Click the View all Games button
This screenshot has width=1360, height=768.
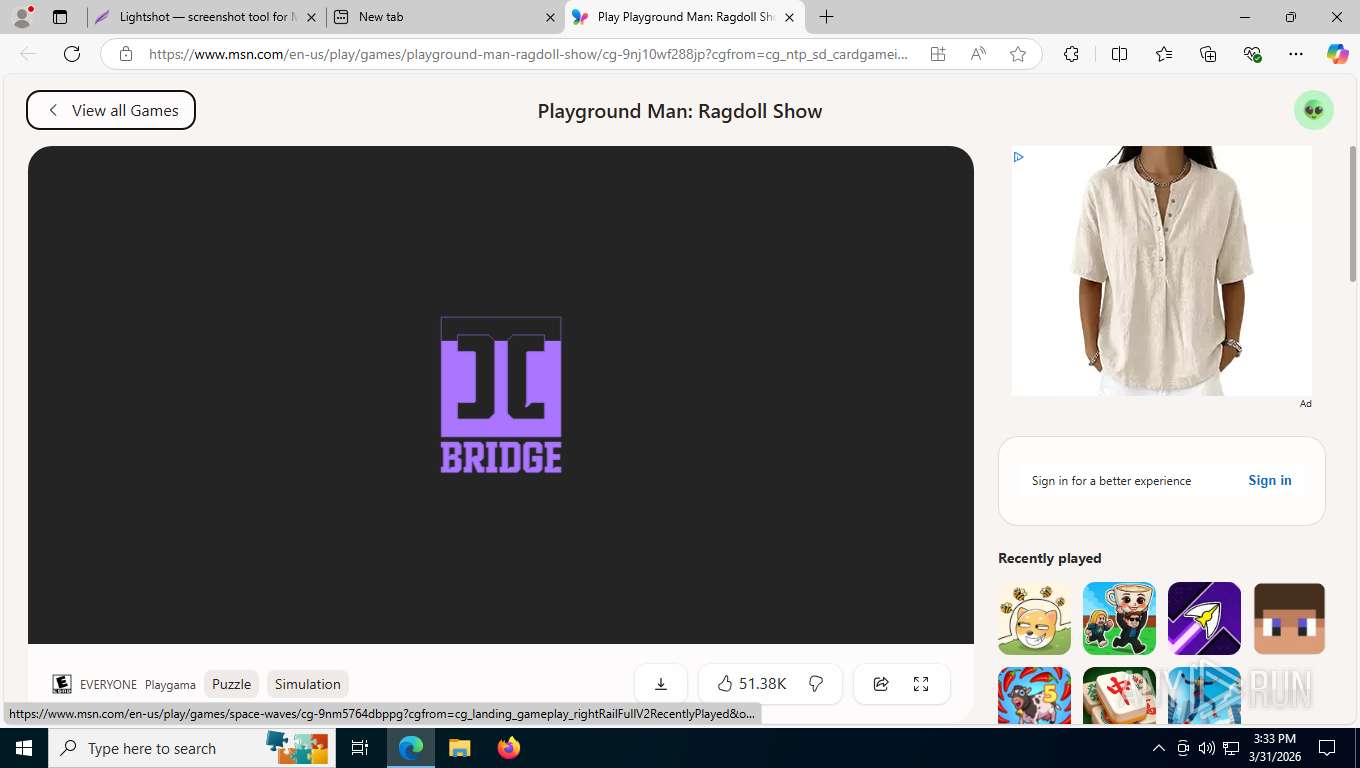(111, 110)
